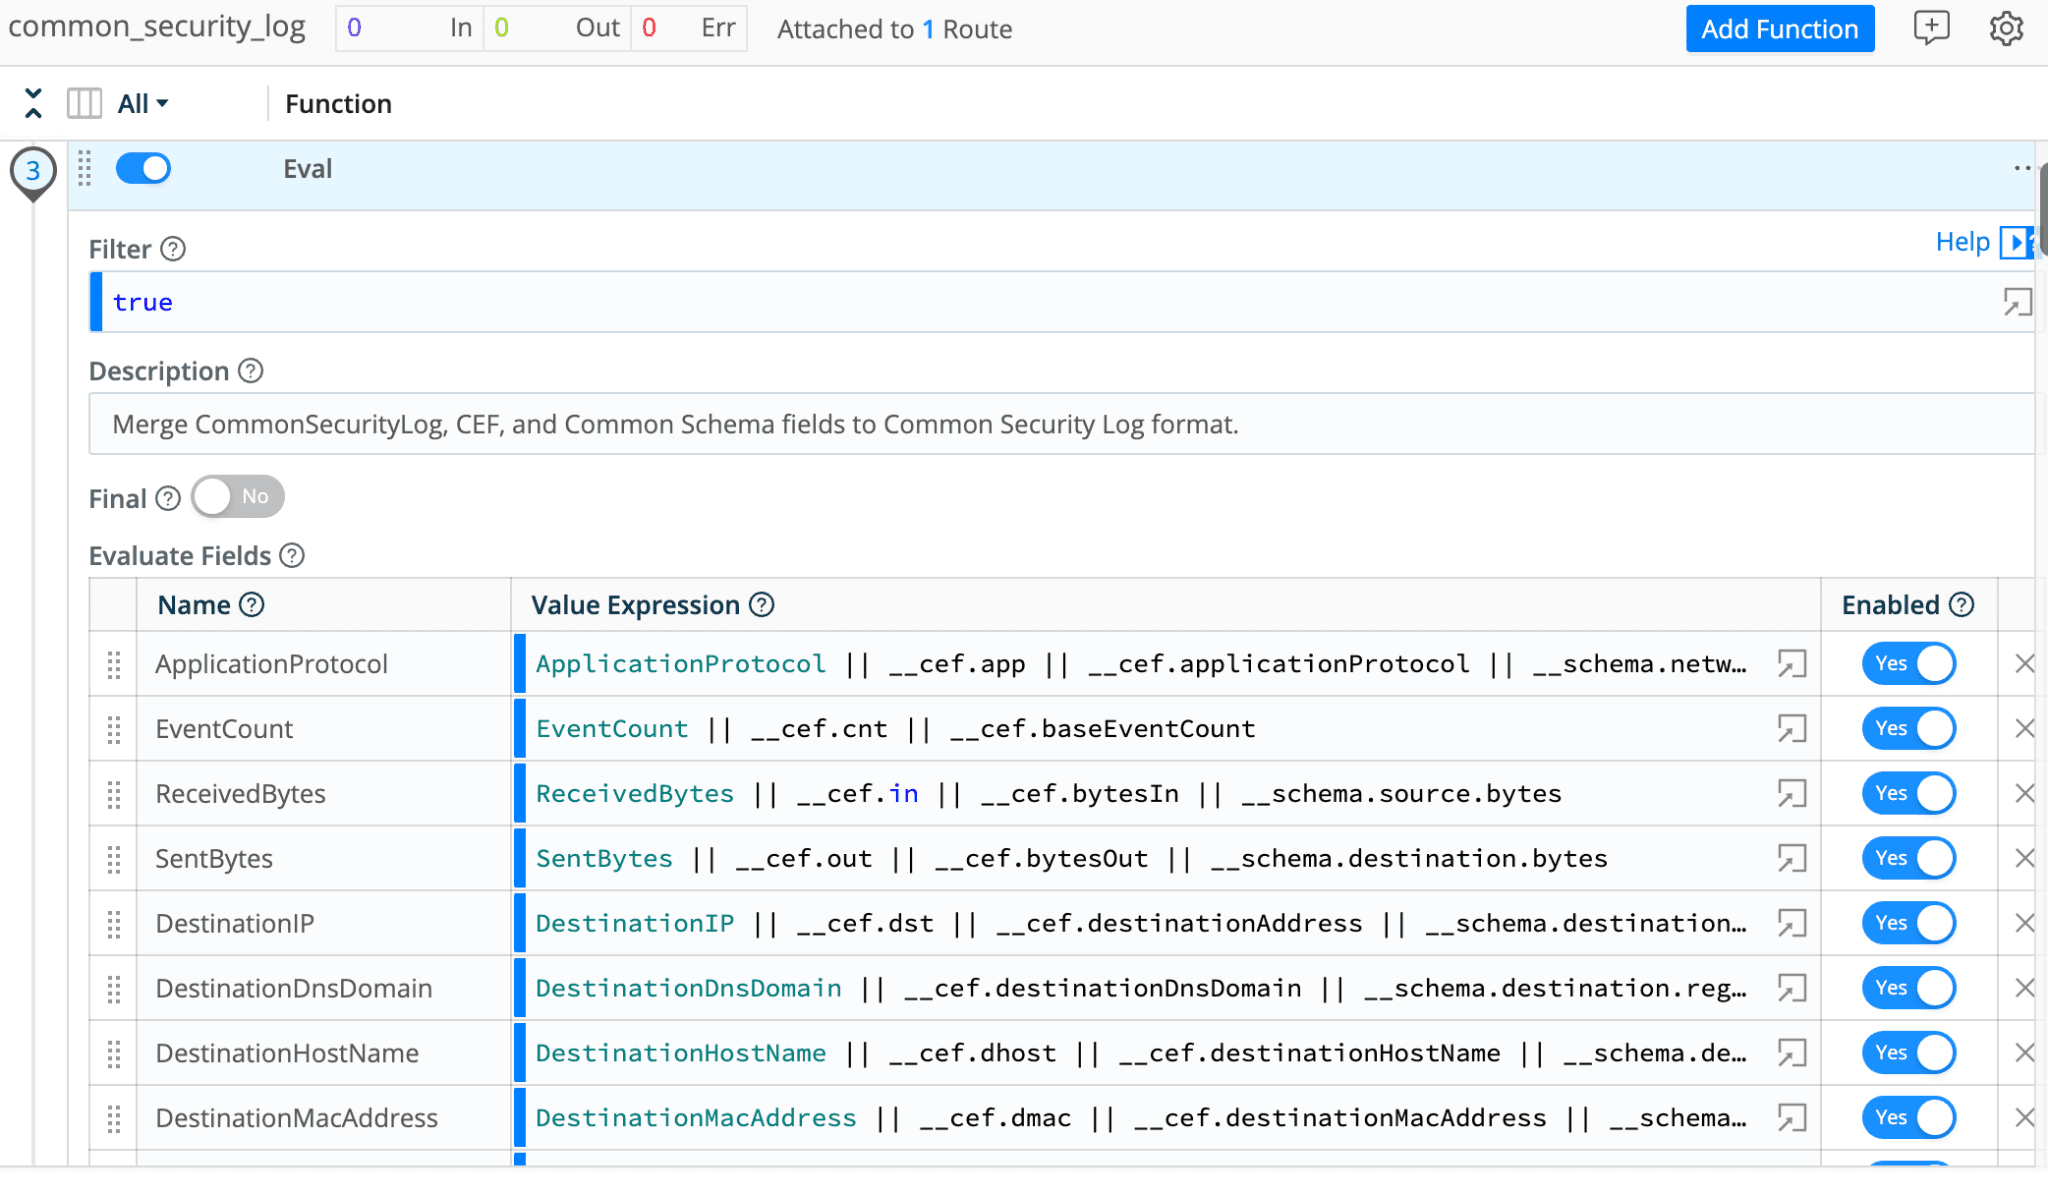Expand the Help panel arrow
Screen dimensions: 2048x1177
click(x=2017, y=242)
